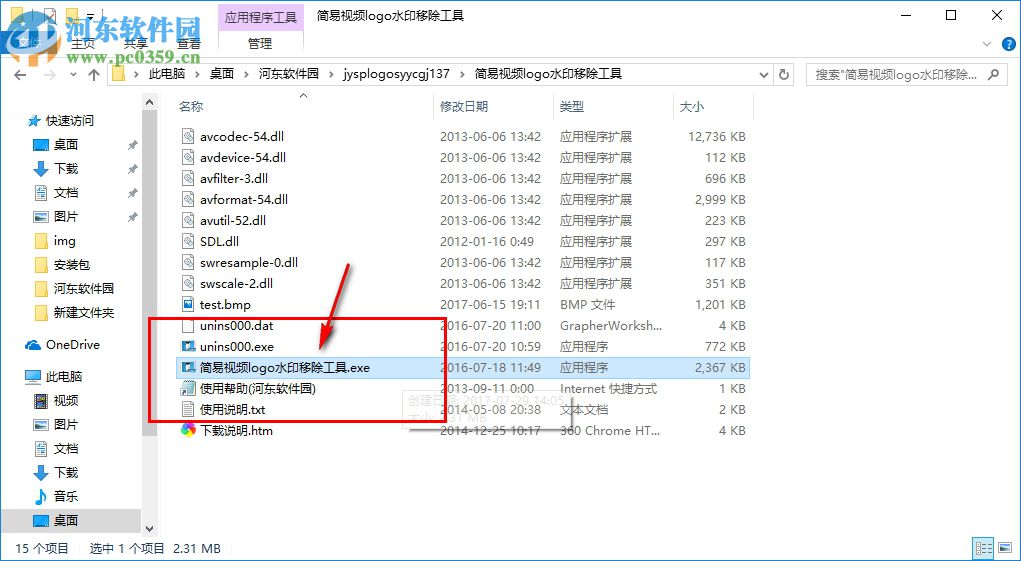Open recent locations dropdown arrow
This screenshot has width=1021, height=561.
click(72, 75)
